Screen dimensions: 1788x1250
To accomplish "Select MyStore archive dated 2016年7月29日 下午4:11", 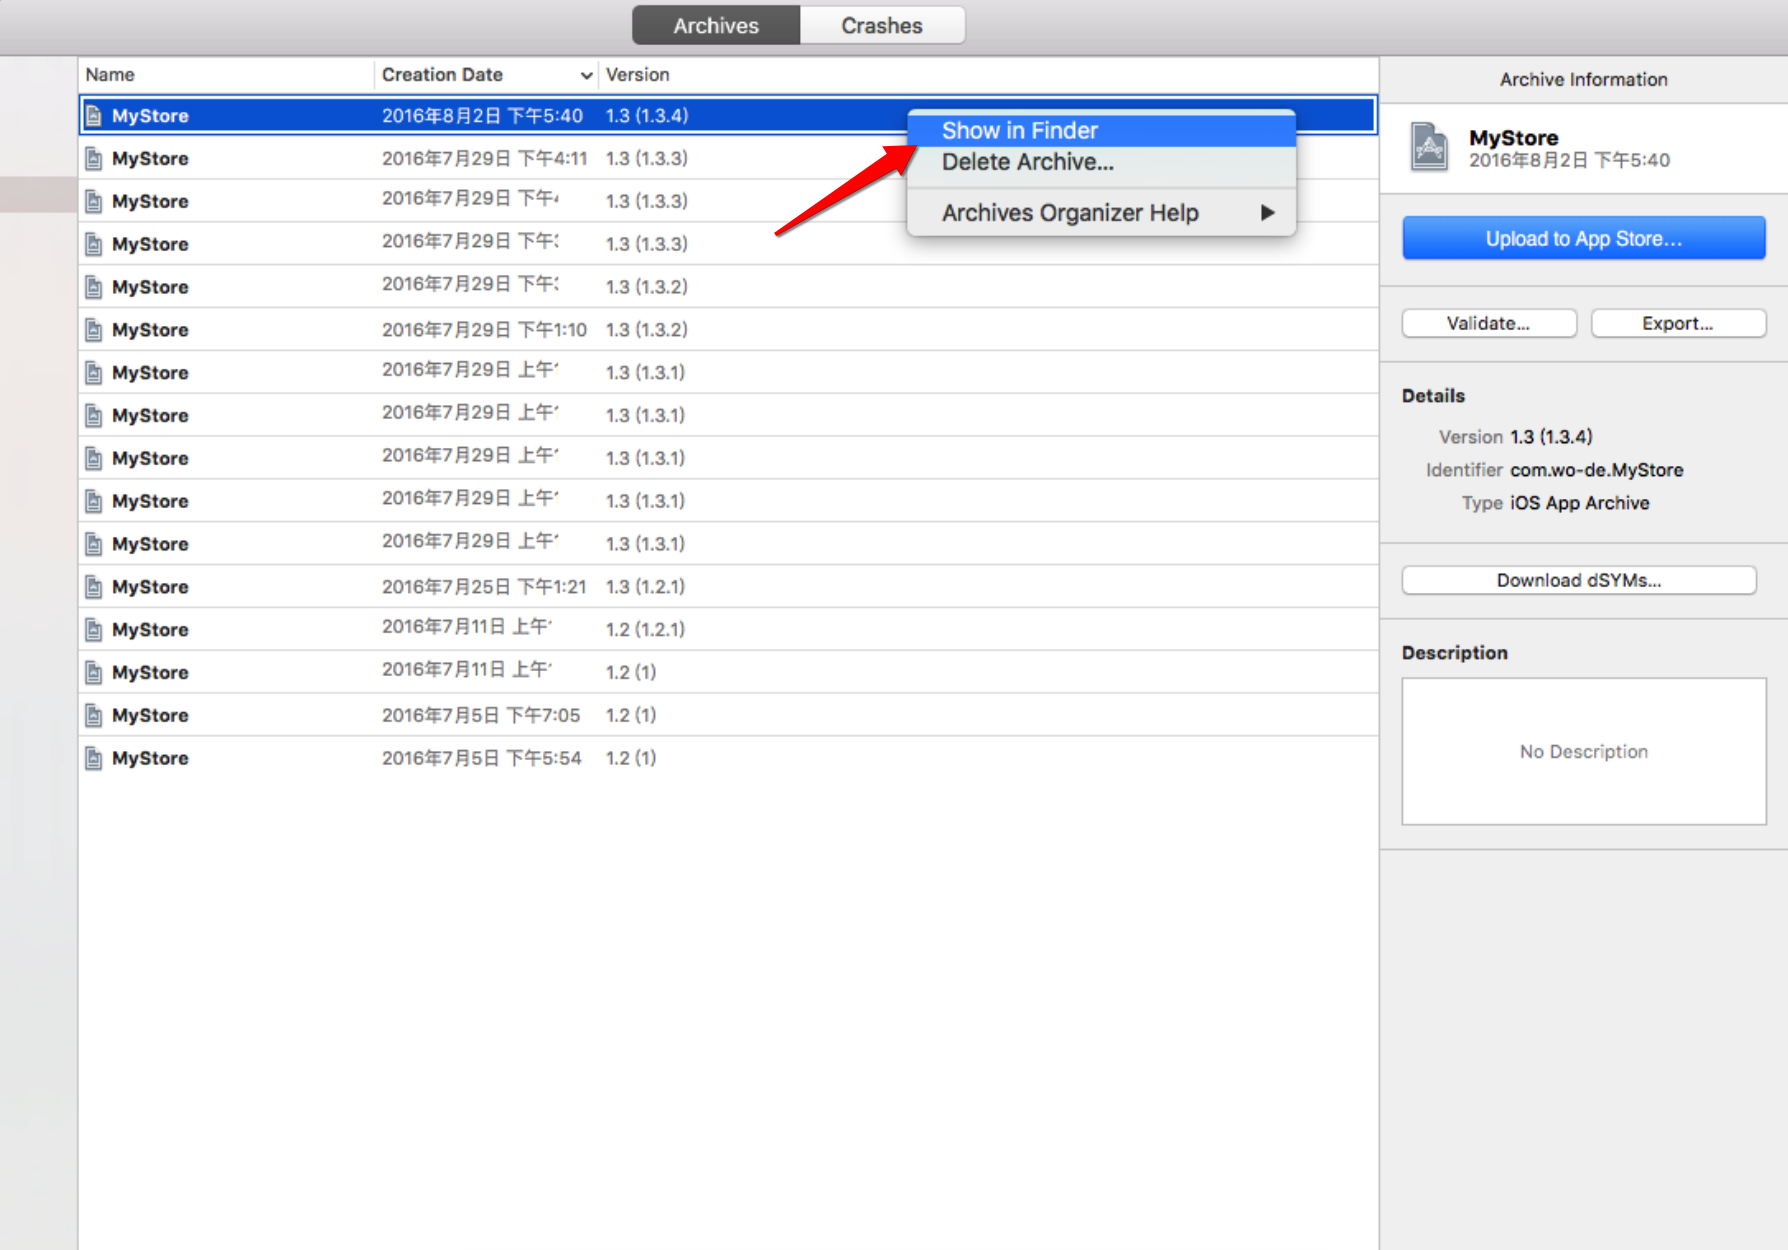I will pos(728,159).
